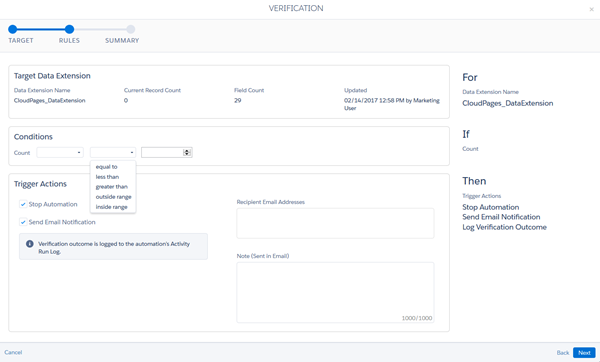Viewport: 600px width, 362px height.
Task: Click the Updated date 02/14/2017 text
Action: (392, 104)
